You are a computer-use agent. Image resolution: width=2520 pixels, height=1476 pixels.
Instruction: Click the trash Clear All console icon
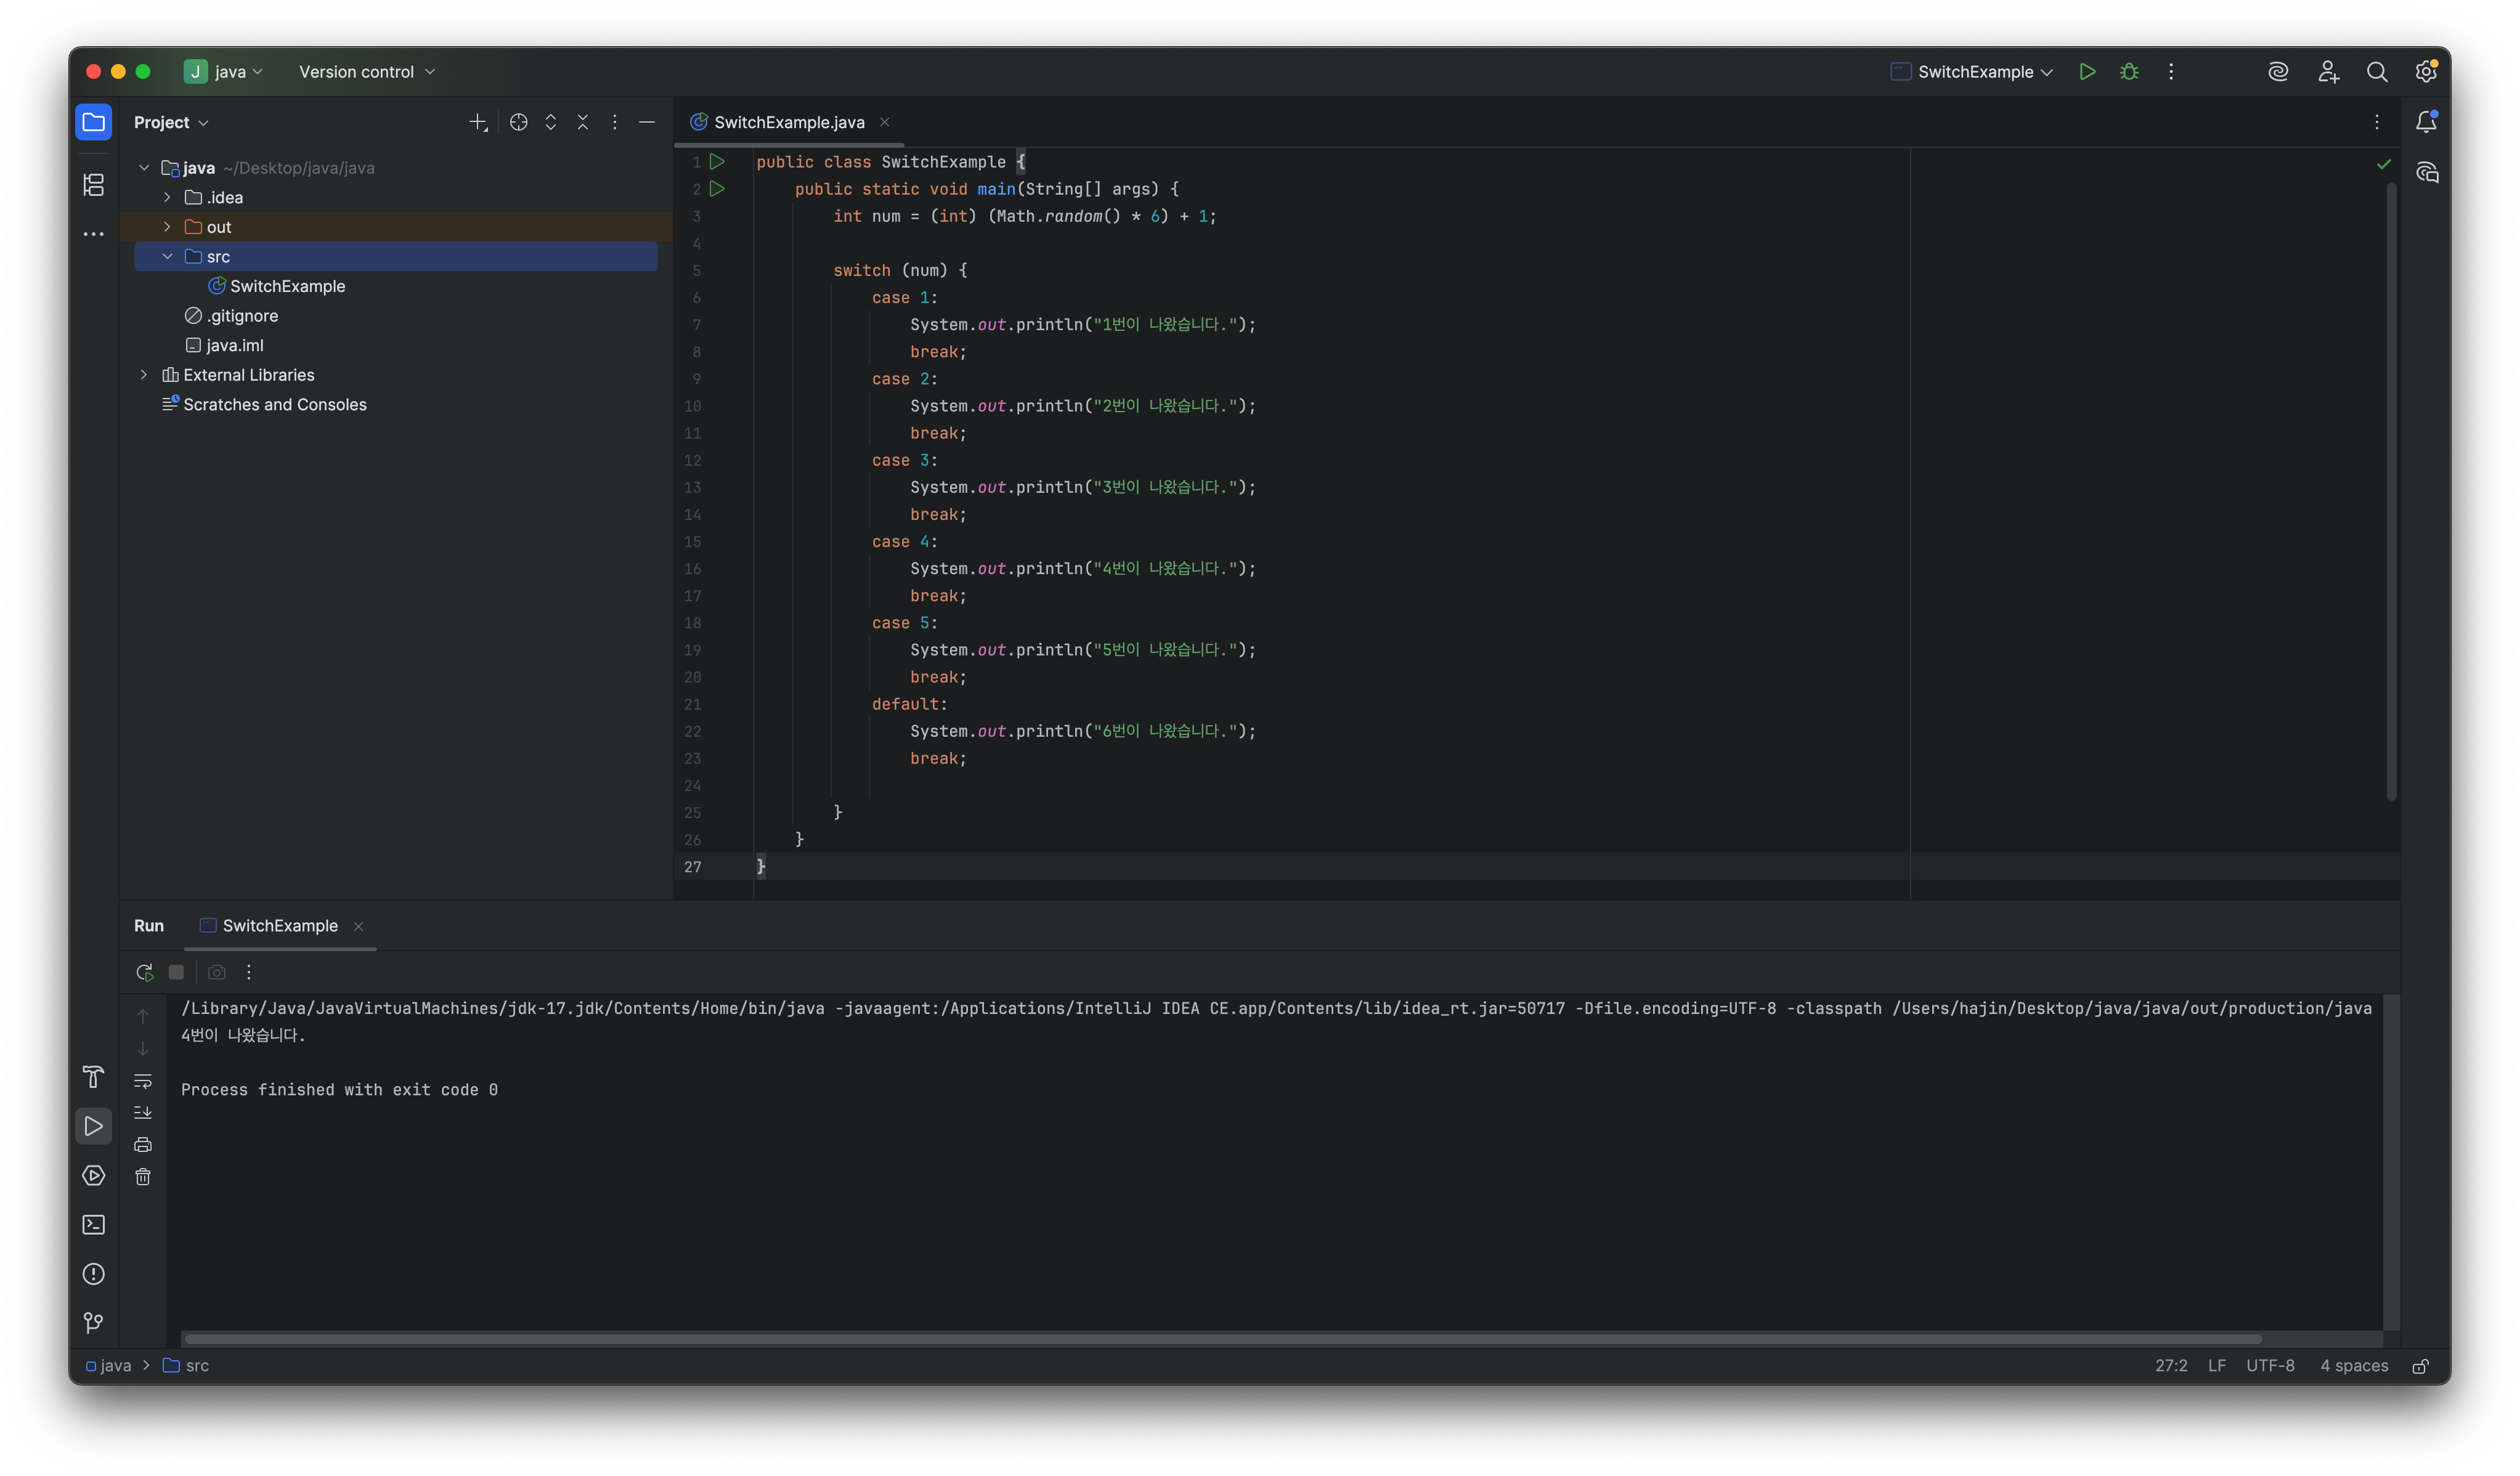(143, 1177)
